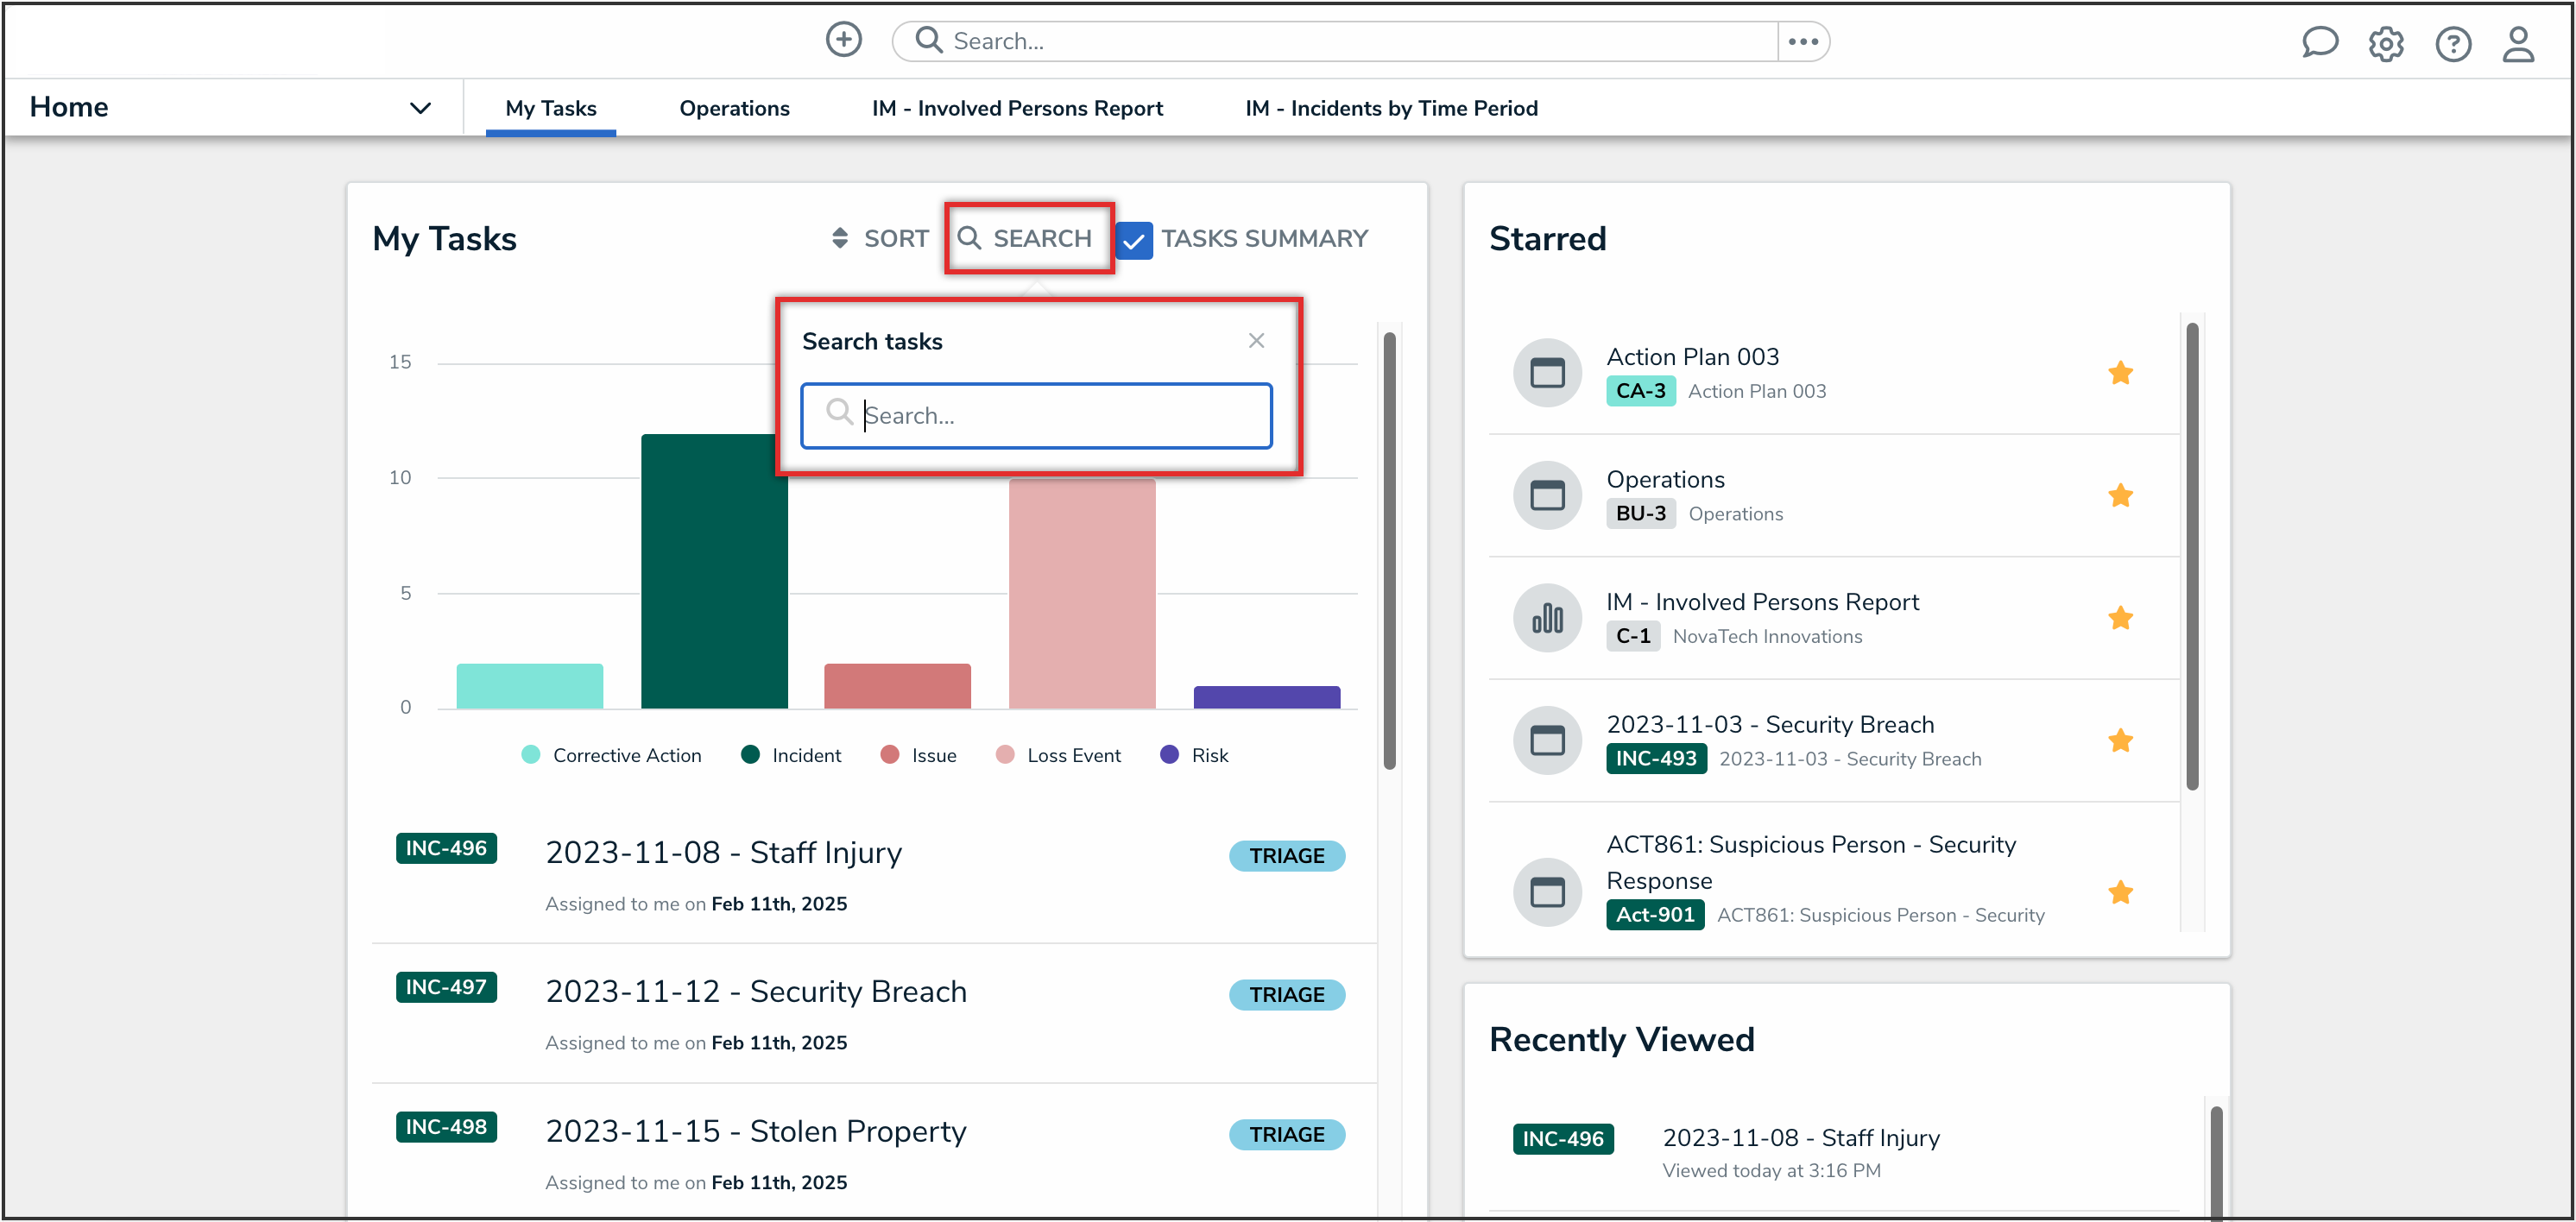Image resolution: width=2576 pixels, height=1222 pixels.
Task: Click the IM Involved Persons Report chart icon
Action: point(1547,619)
